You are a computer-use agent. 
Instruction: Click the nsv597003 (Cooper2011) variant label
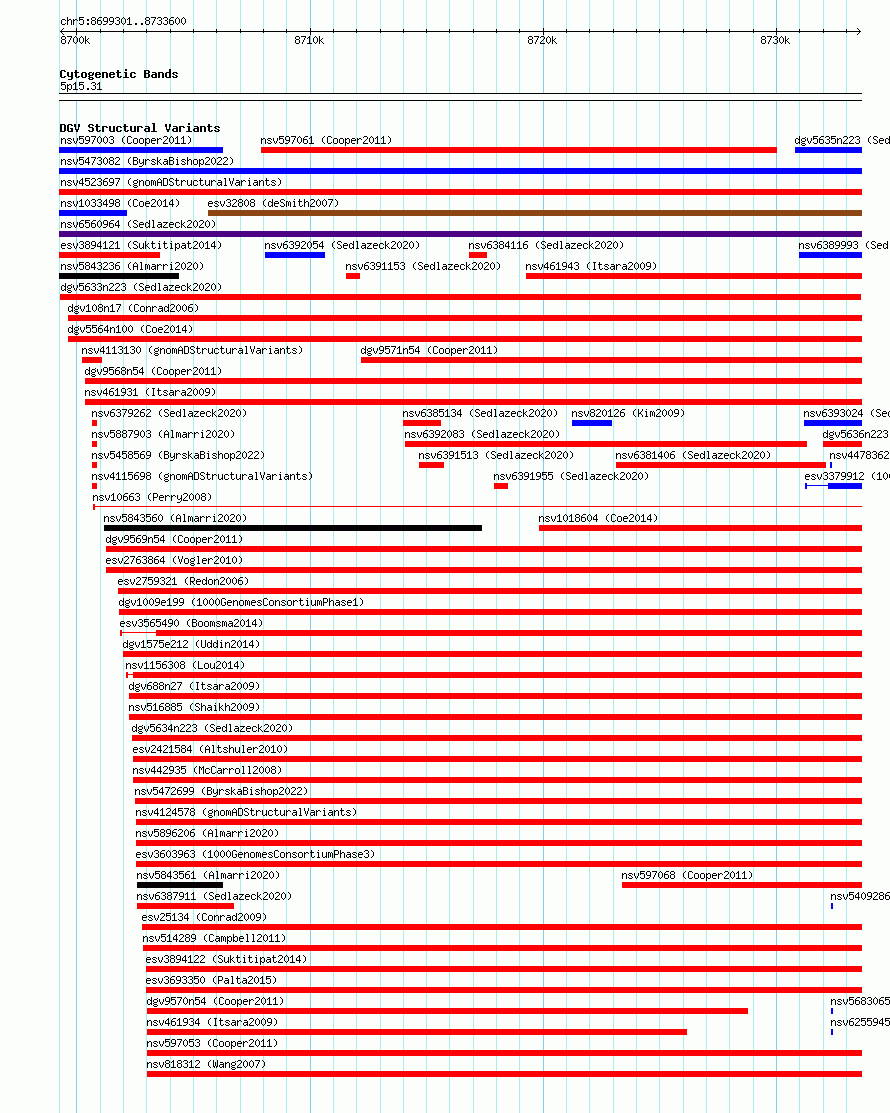(126, 141)
